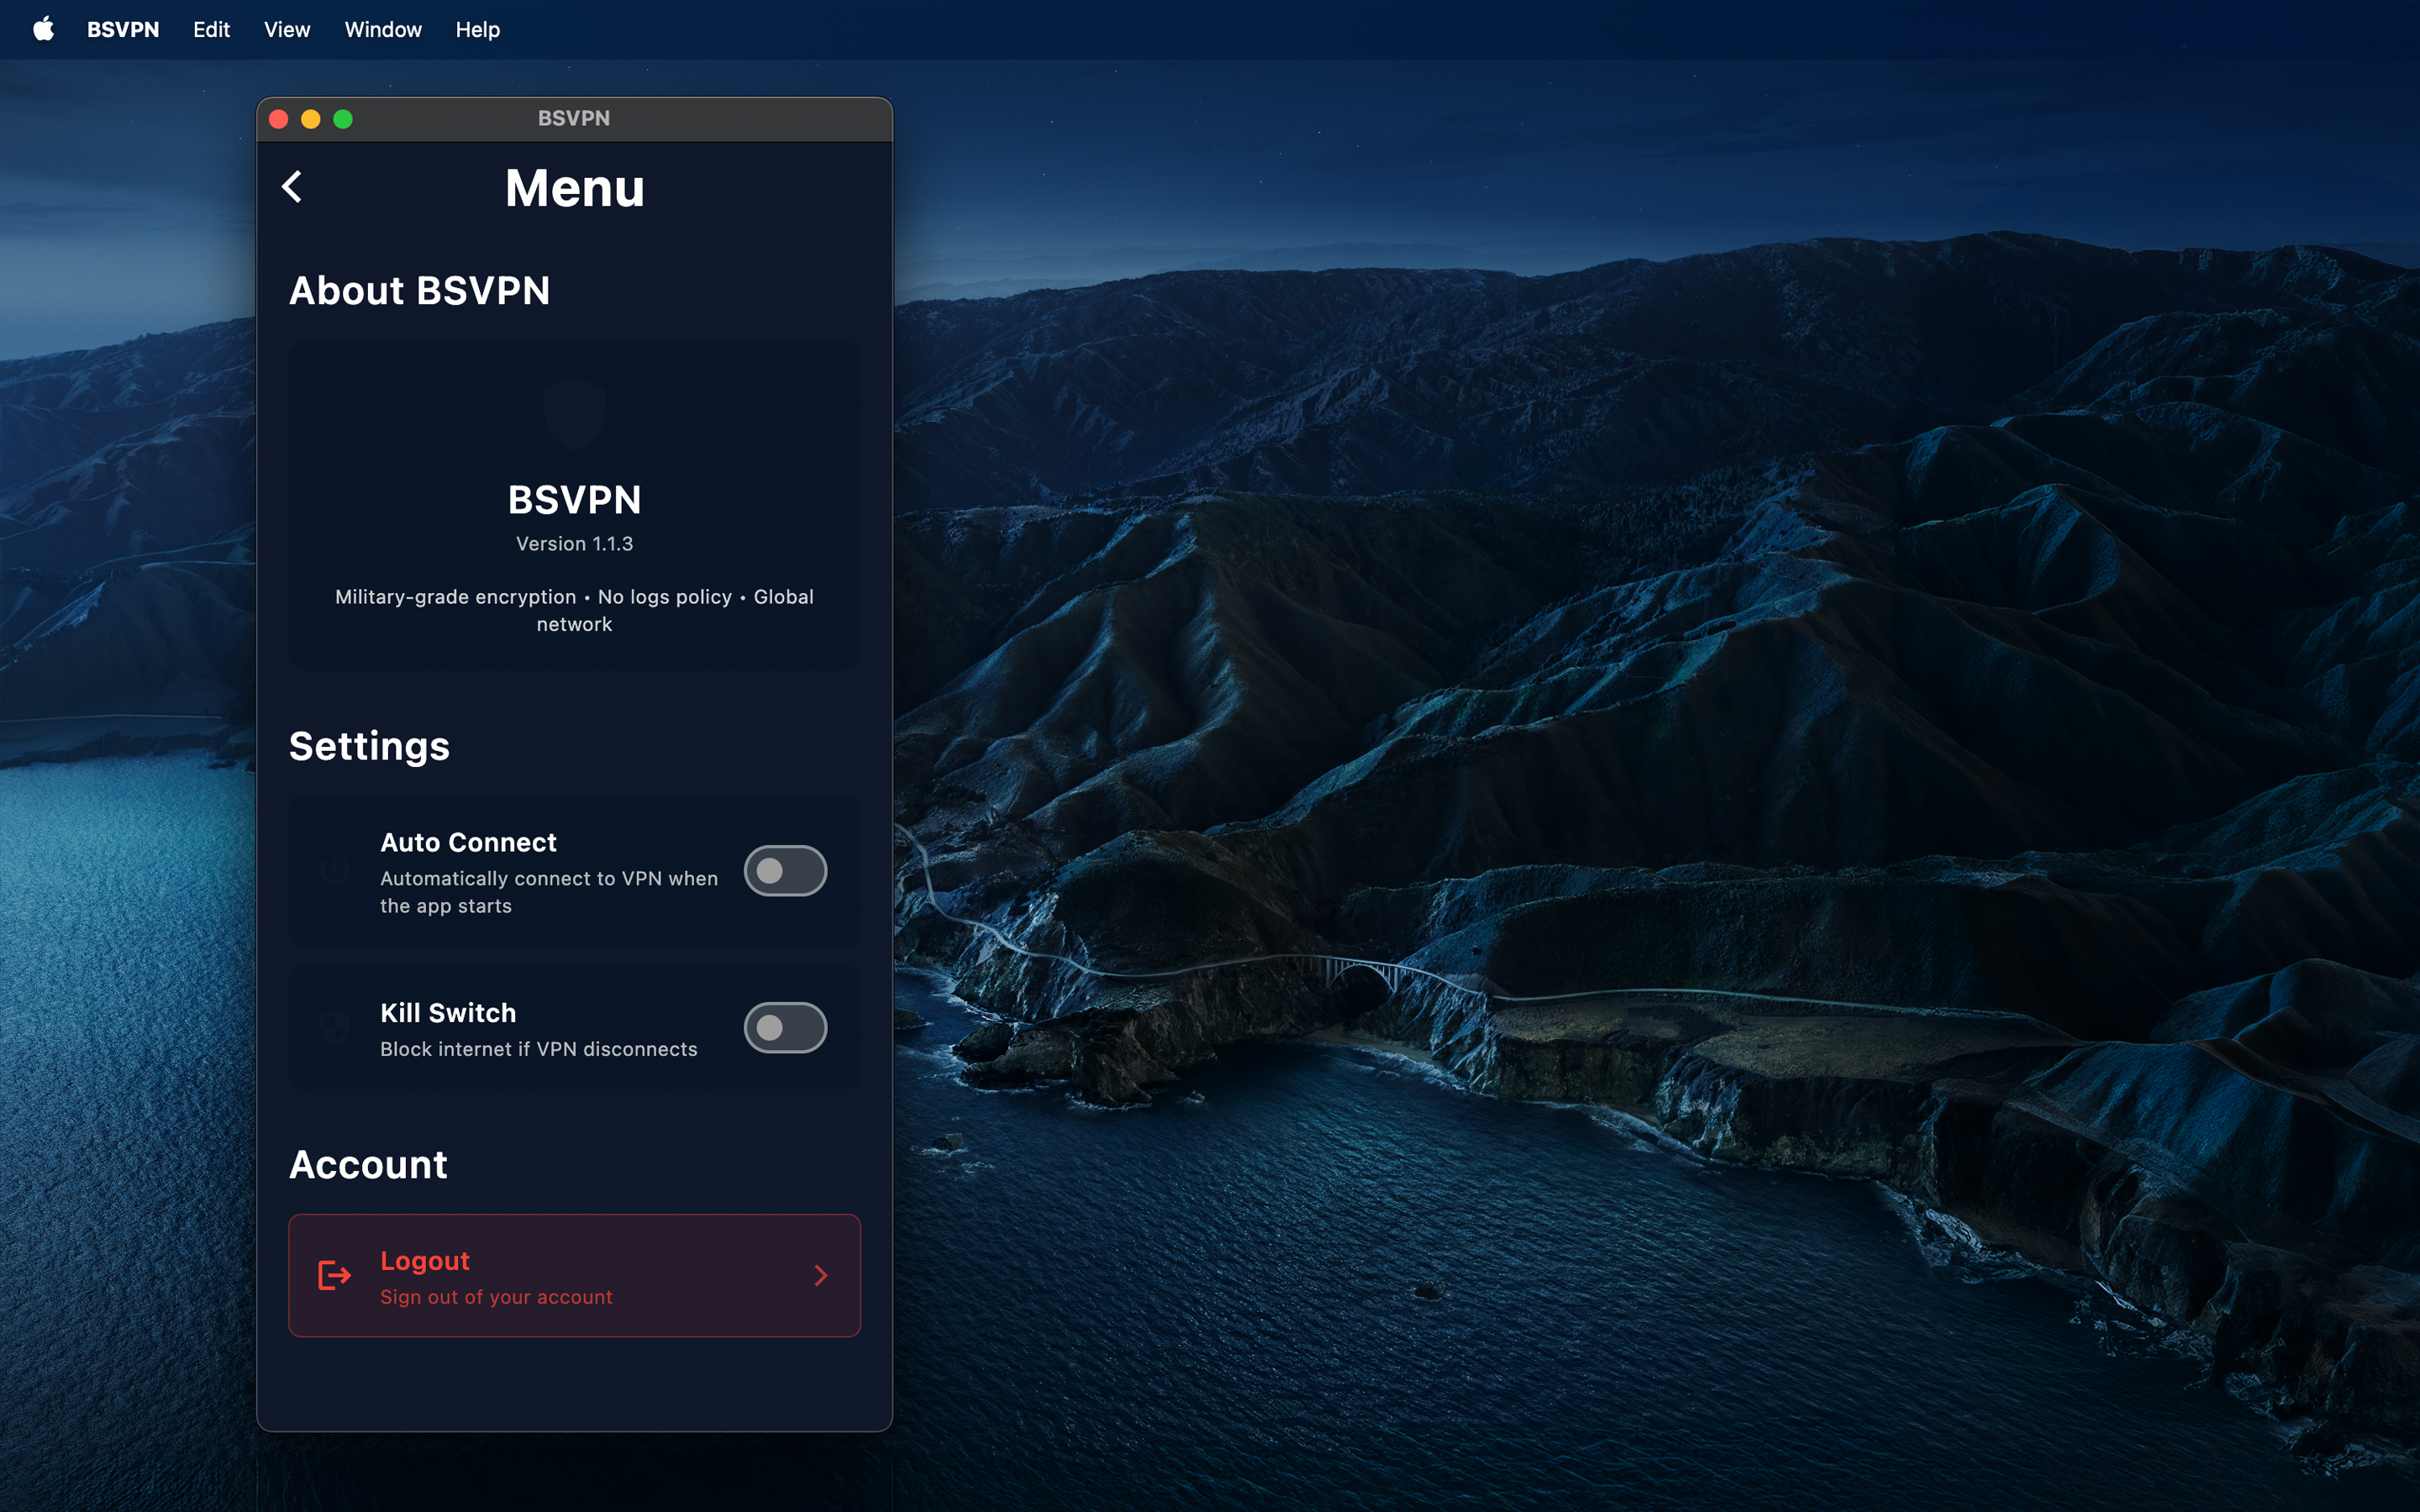
Task: Close the BSVPN window
Action: (x=279, y=119)
